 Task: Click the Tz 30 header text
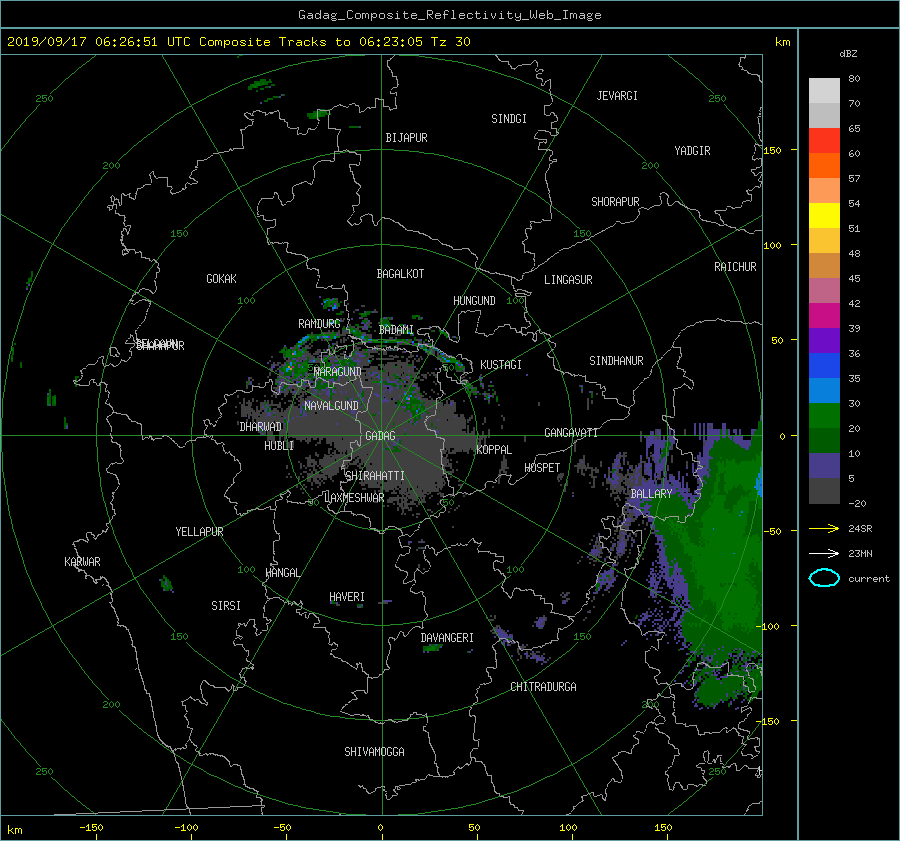[x=451, y=42]
